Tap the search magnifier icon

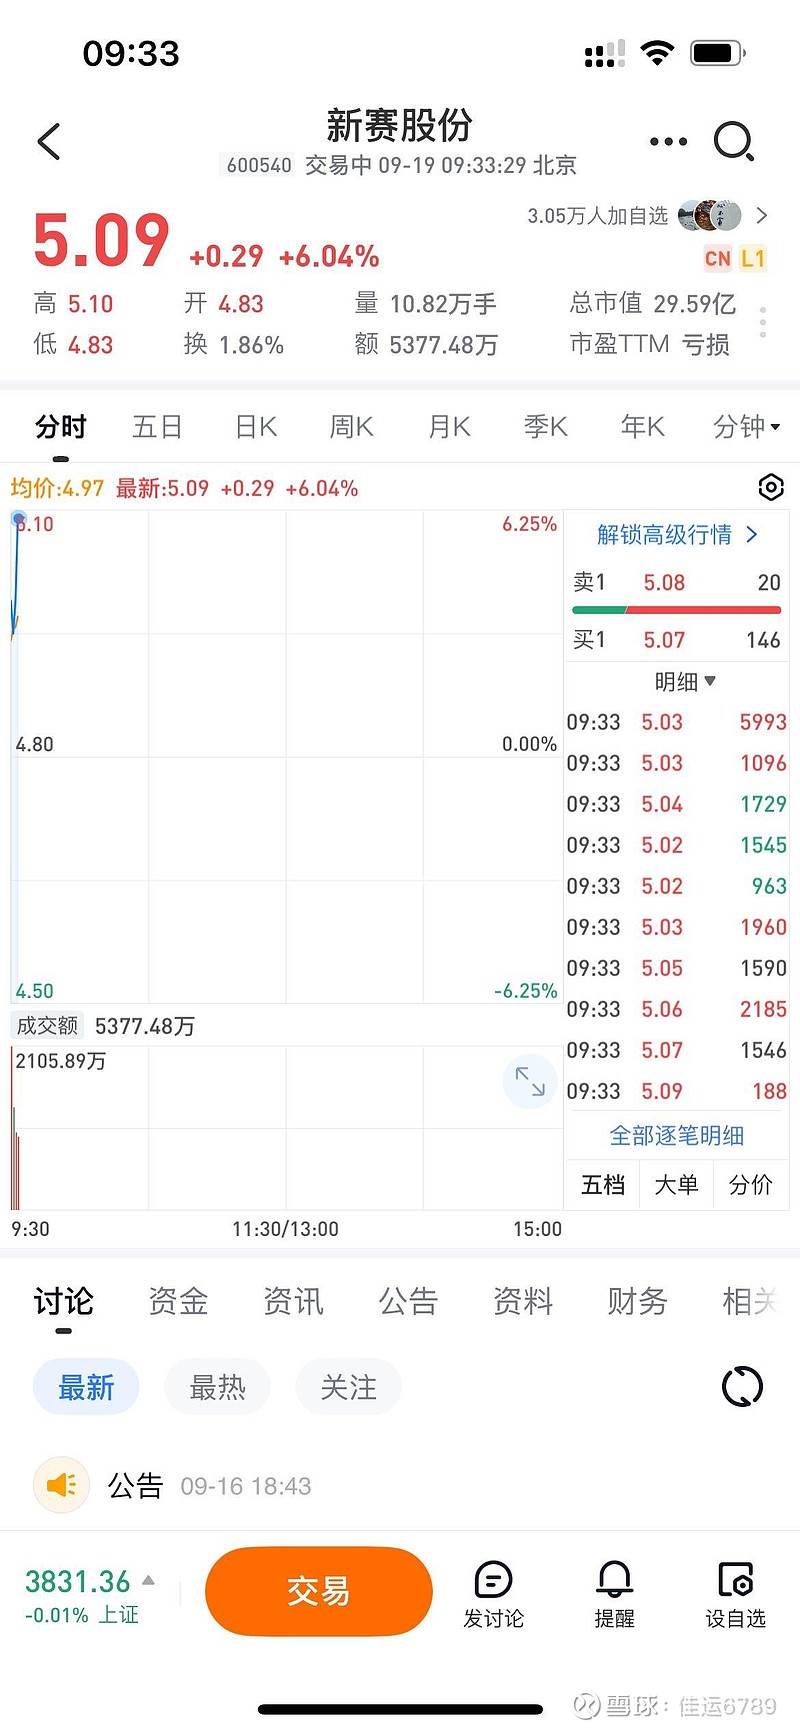tap(733, 142)
